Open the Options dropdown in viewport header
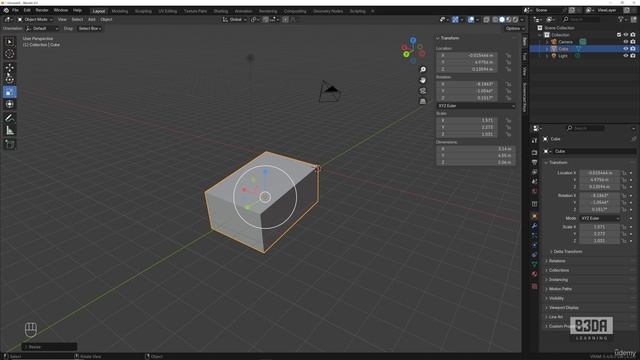Image resolution: width=640 pixels, height=360 pixels. coord(514,29)
